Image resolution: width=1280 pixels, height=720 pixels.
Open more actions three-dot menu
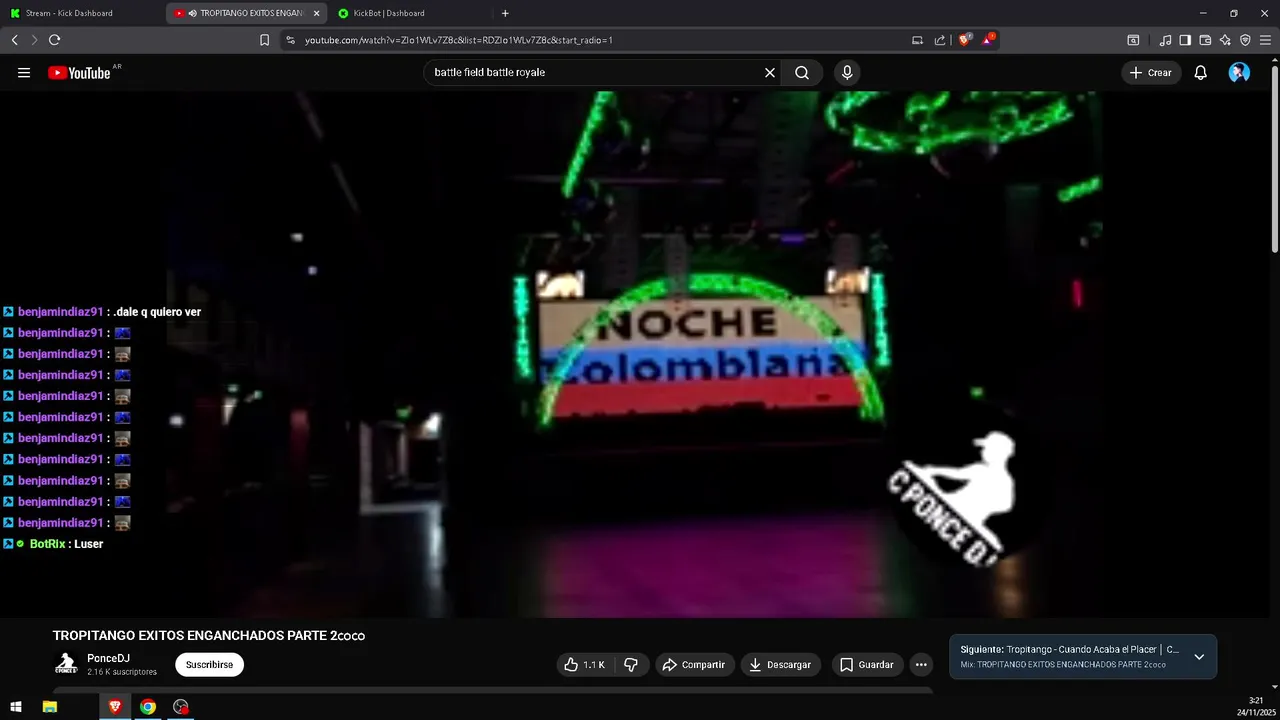click(x=921, y=665)
